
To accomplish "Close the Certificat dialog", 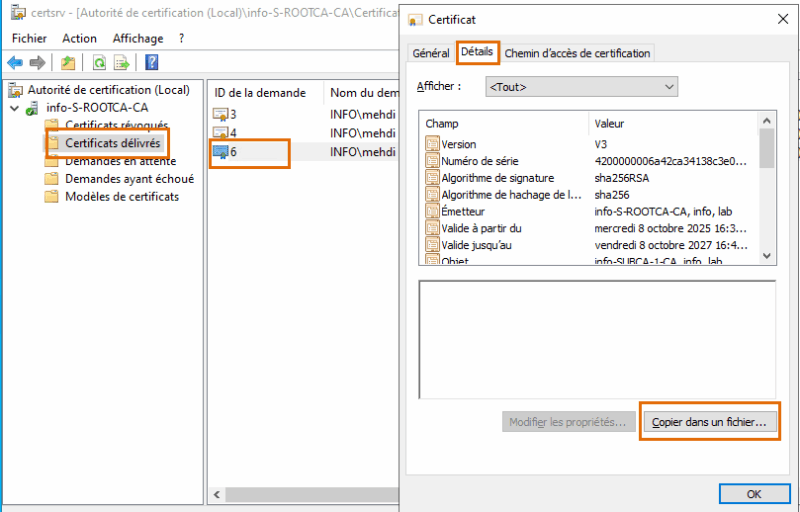I will (783, 19).
